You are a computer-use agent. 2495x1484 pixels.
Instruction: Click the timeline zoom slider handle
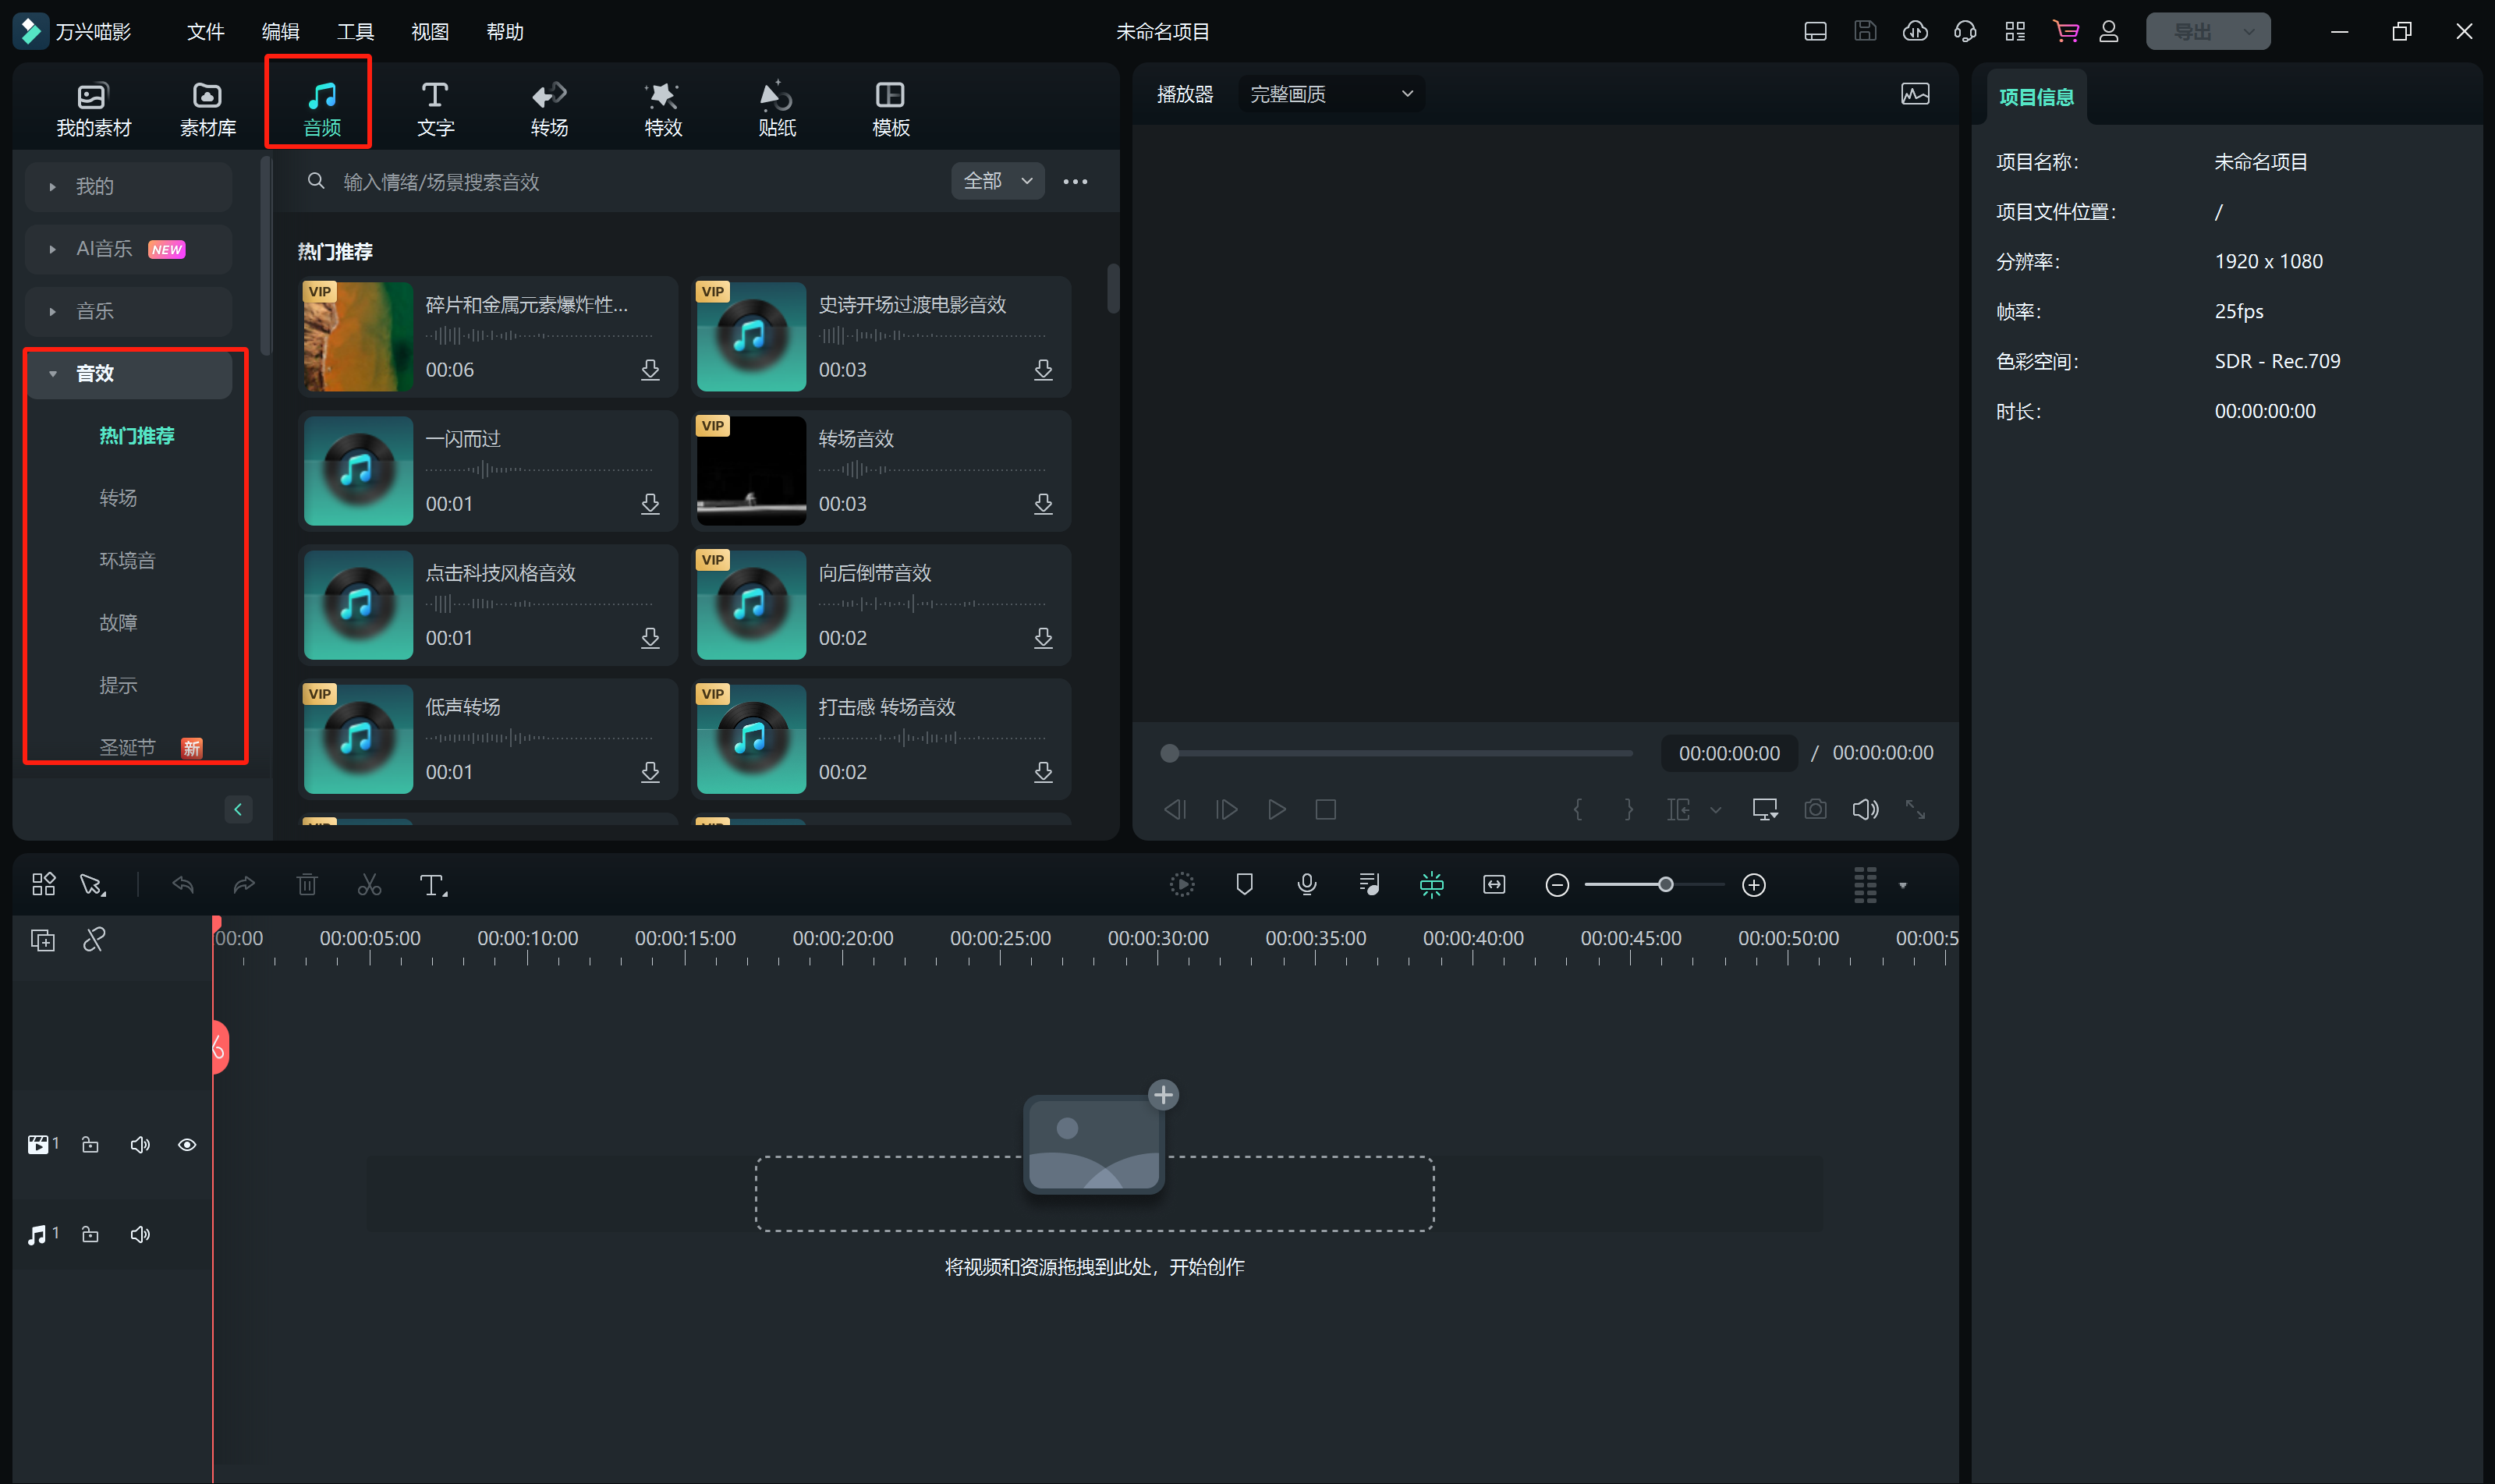coord(1665,885)
